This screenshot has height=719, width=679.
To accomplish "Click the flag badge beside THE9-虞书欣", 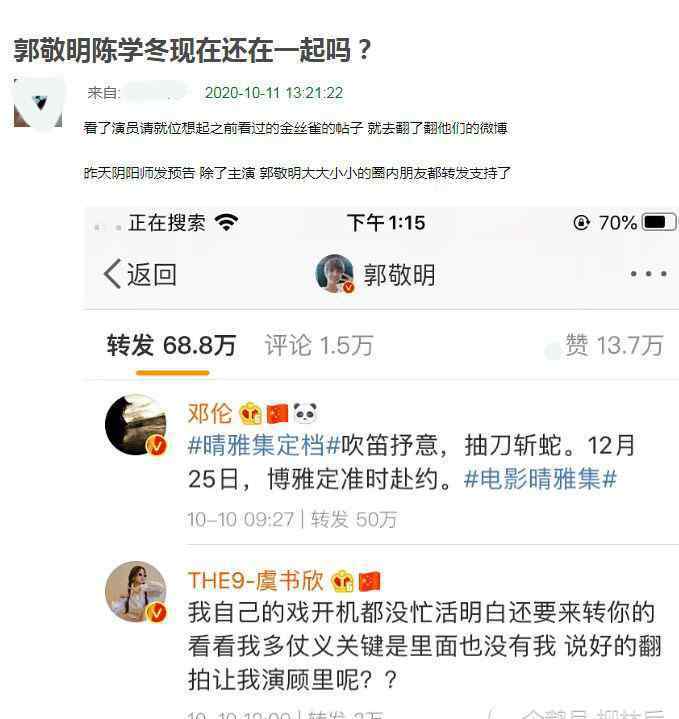I will pyautogui.click(x=370, y=581).
